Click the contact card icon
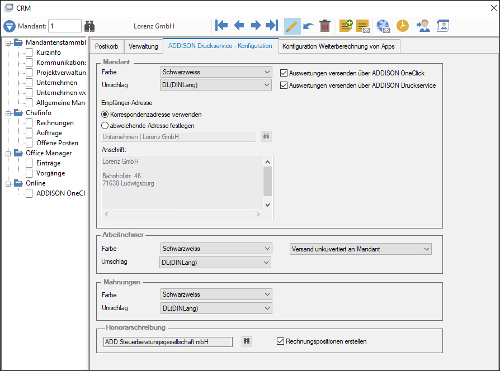 coord(443,26)
